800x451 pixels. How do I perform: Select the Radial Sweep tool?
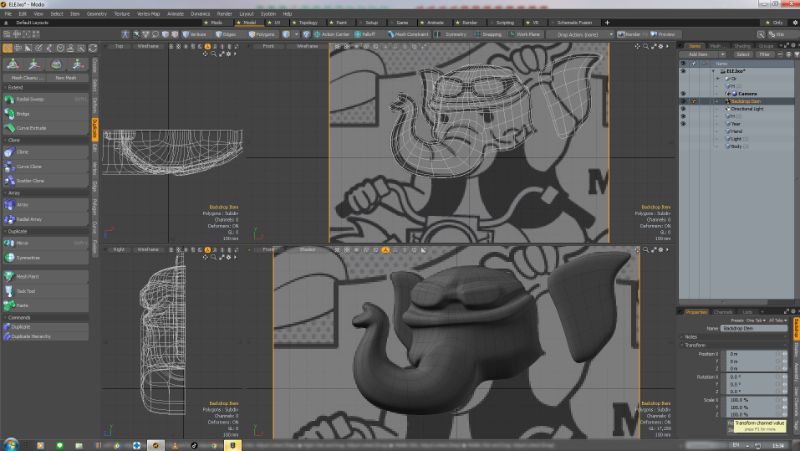pyautogui.click(x=45, y=99)
